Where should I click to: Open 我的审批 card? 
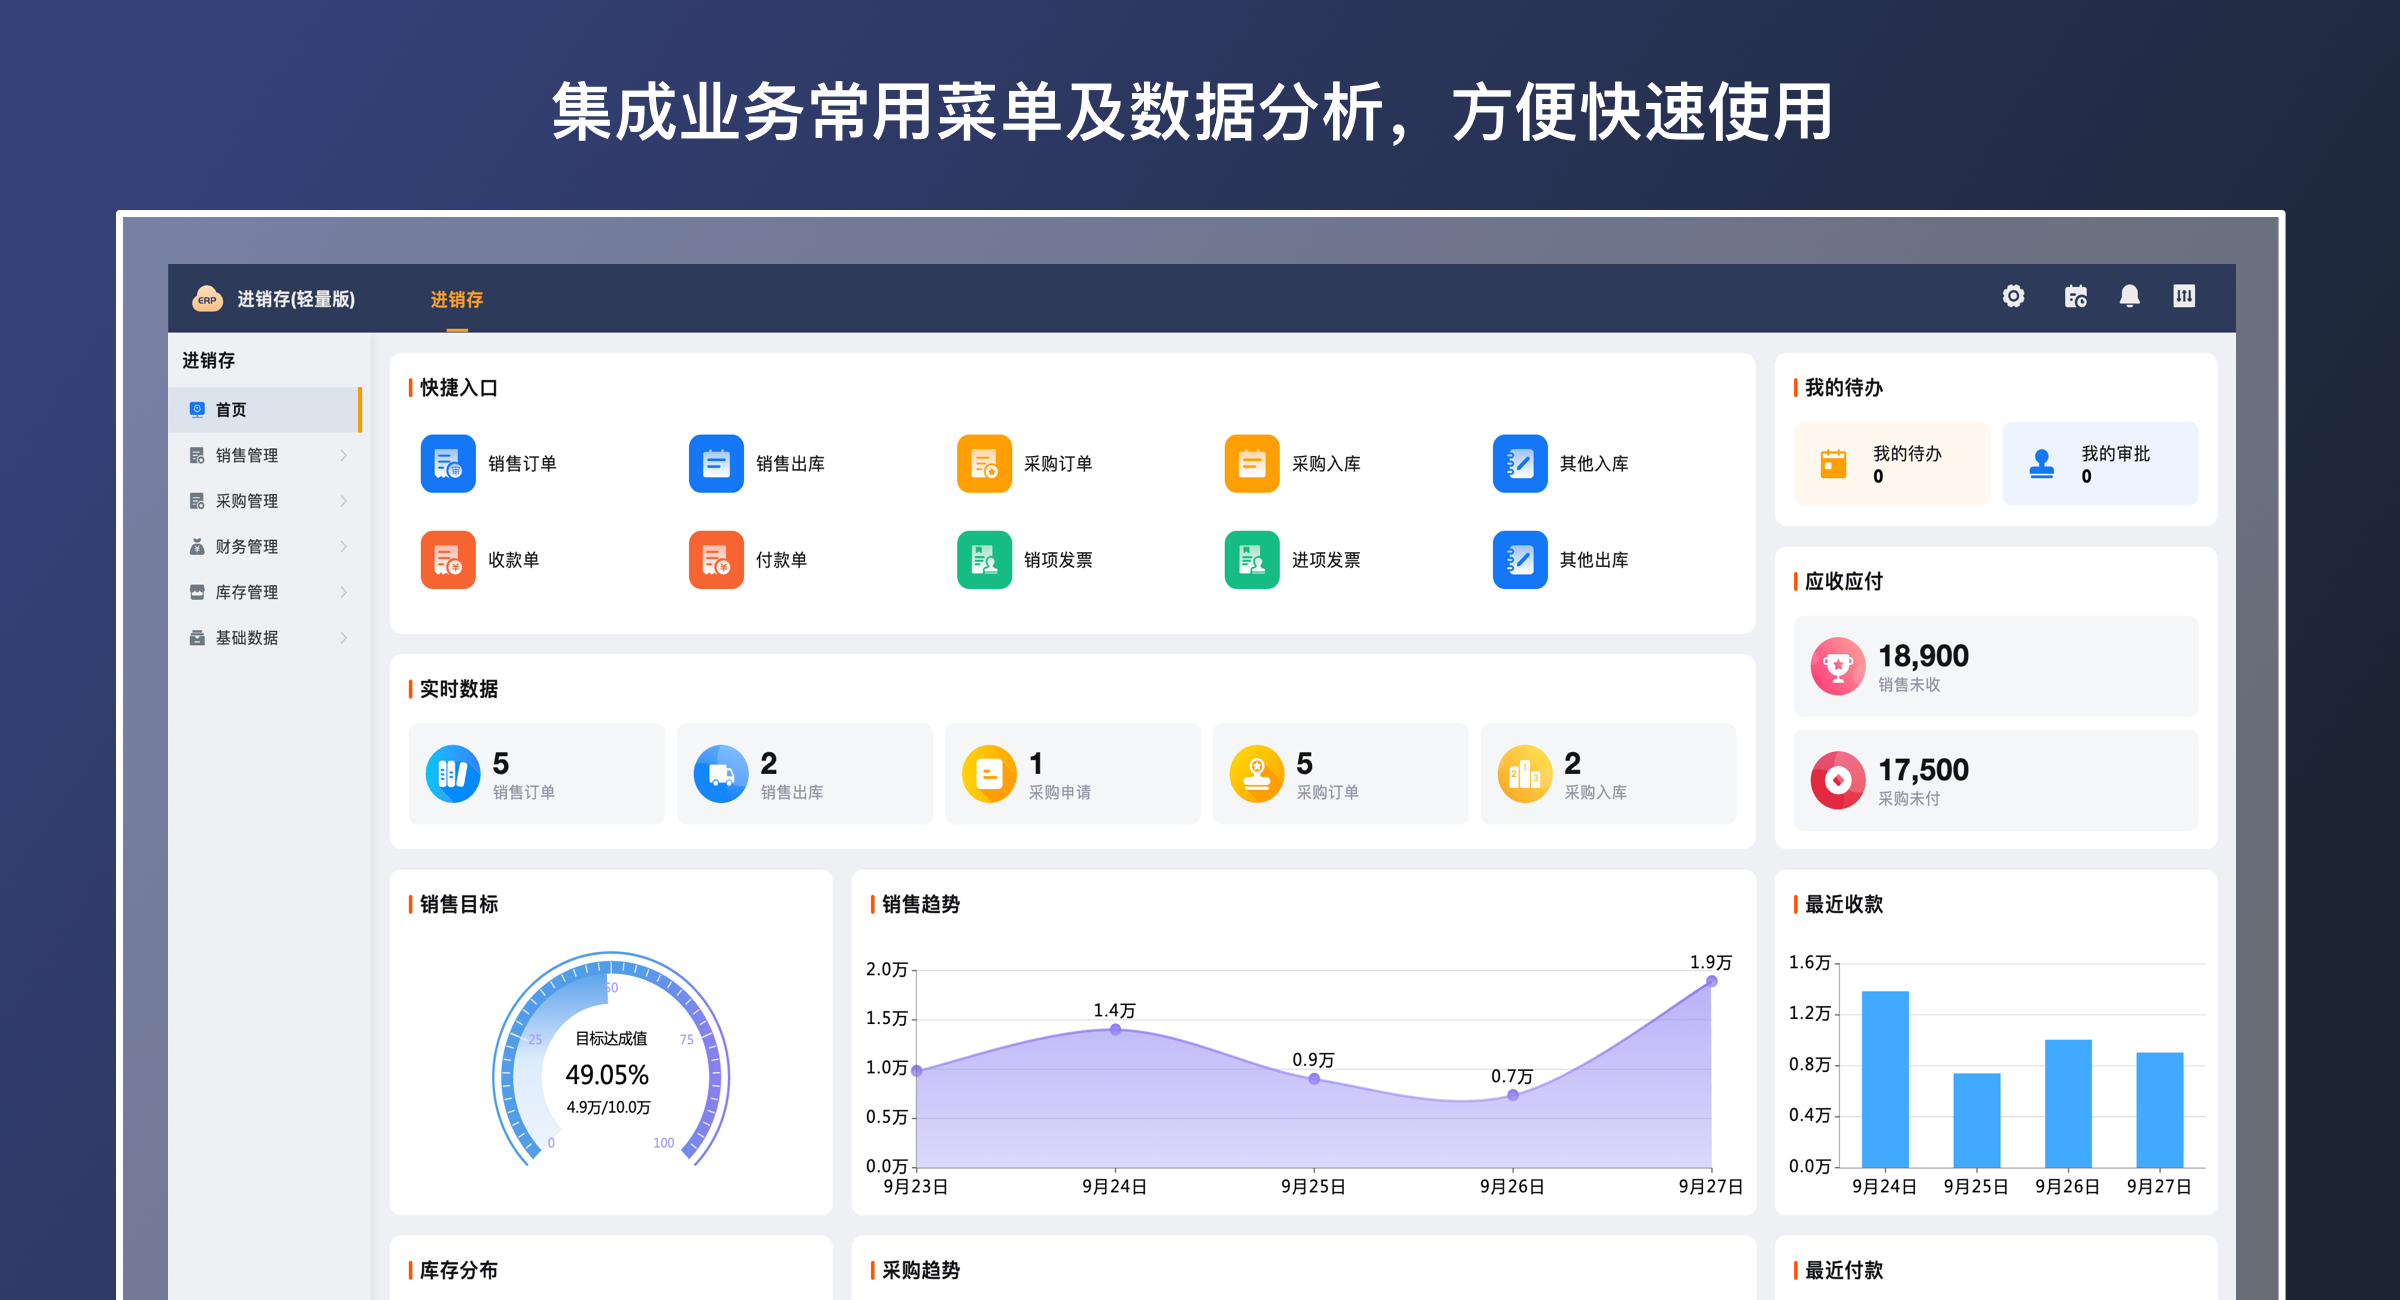point(2100,463)
